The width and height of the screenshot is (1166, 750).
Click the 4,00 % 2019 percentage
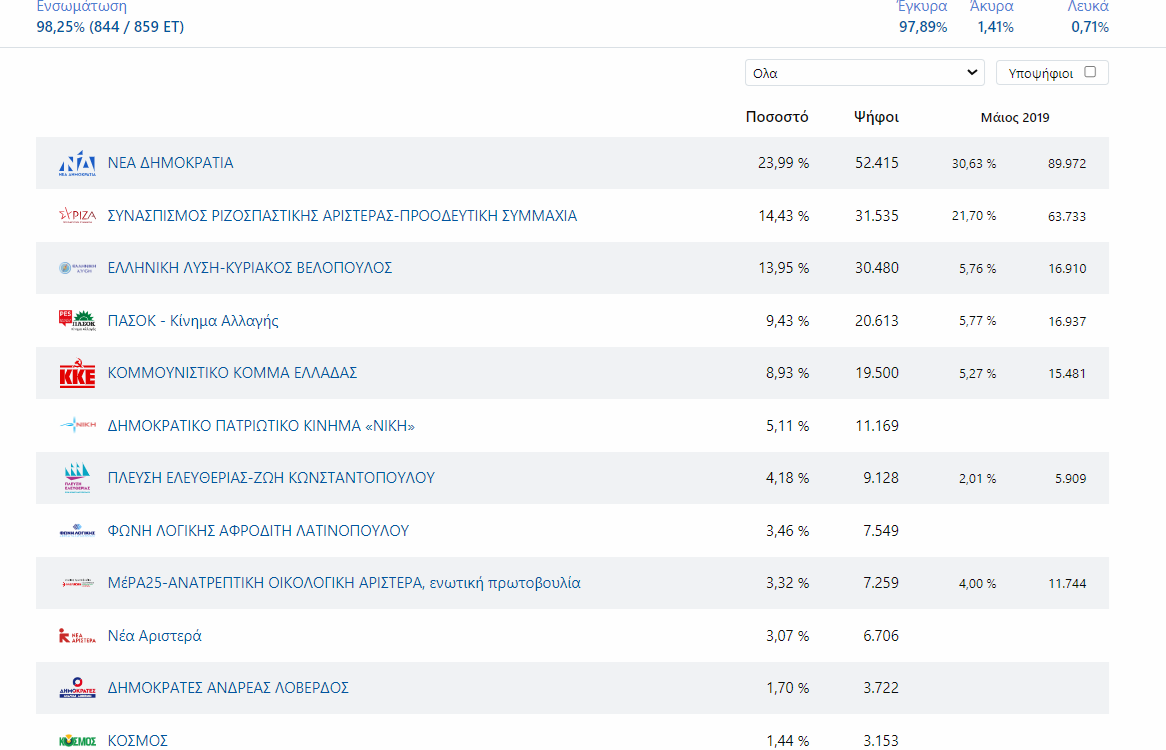click(x=977, y=583)
